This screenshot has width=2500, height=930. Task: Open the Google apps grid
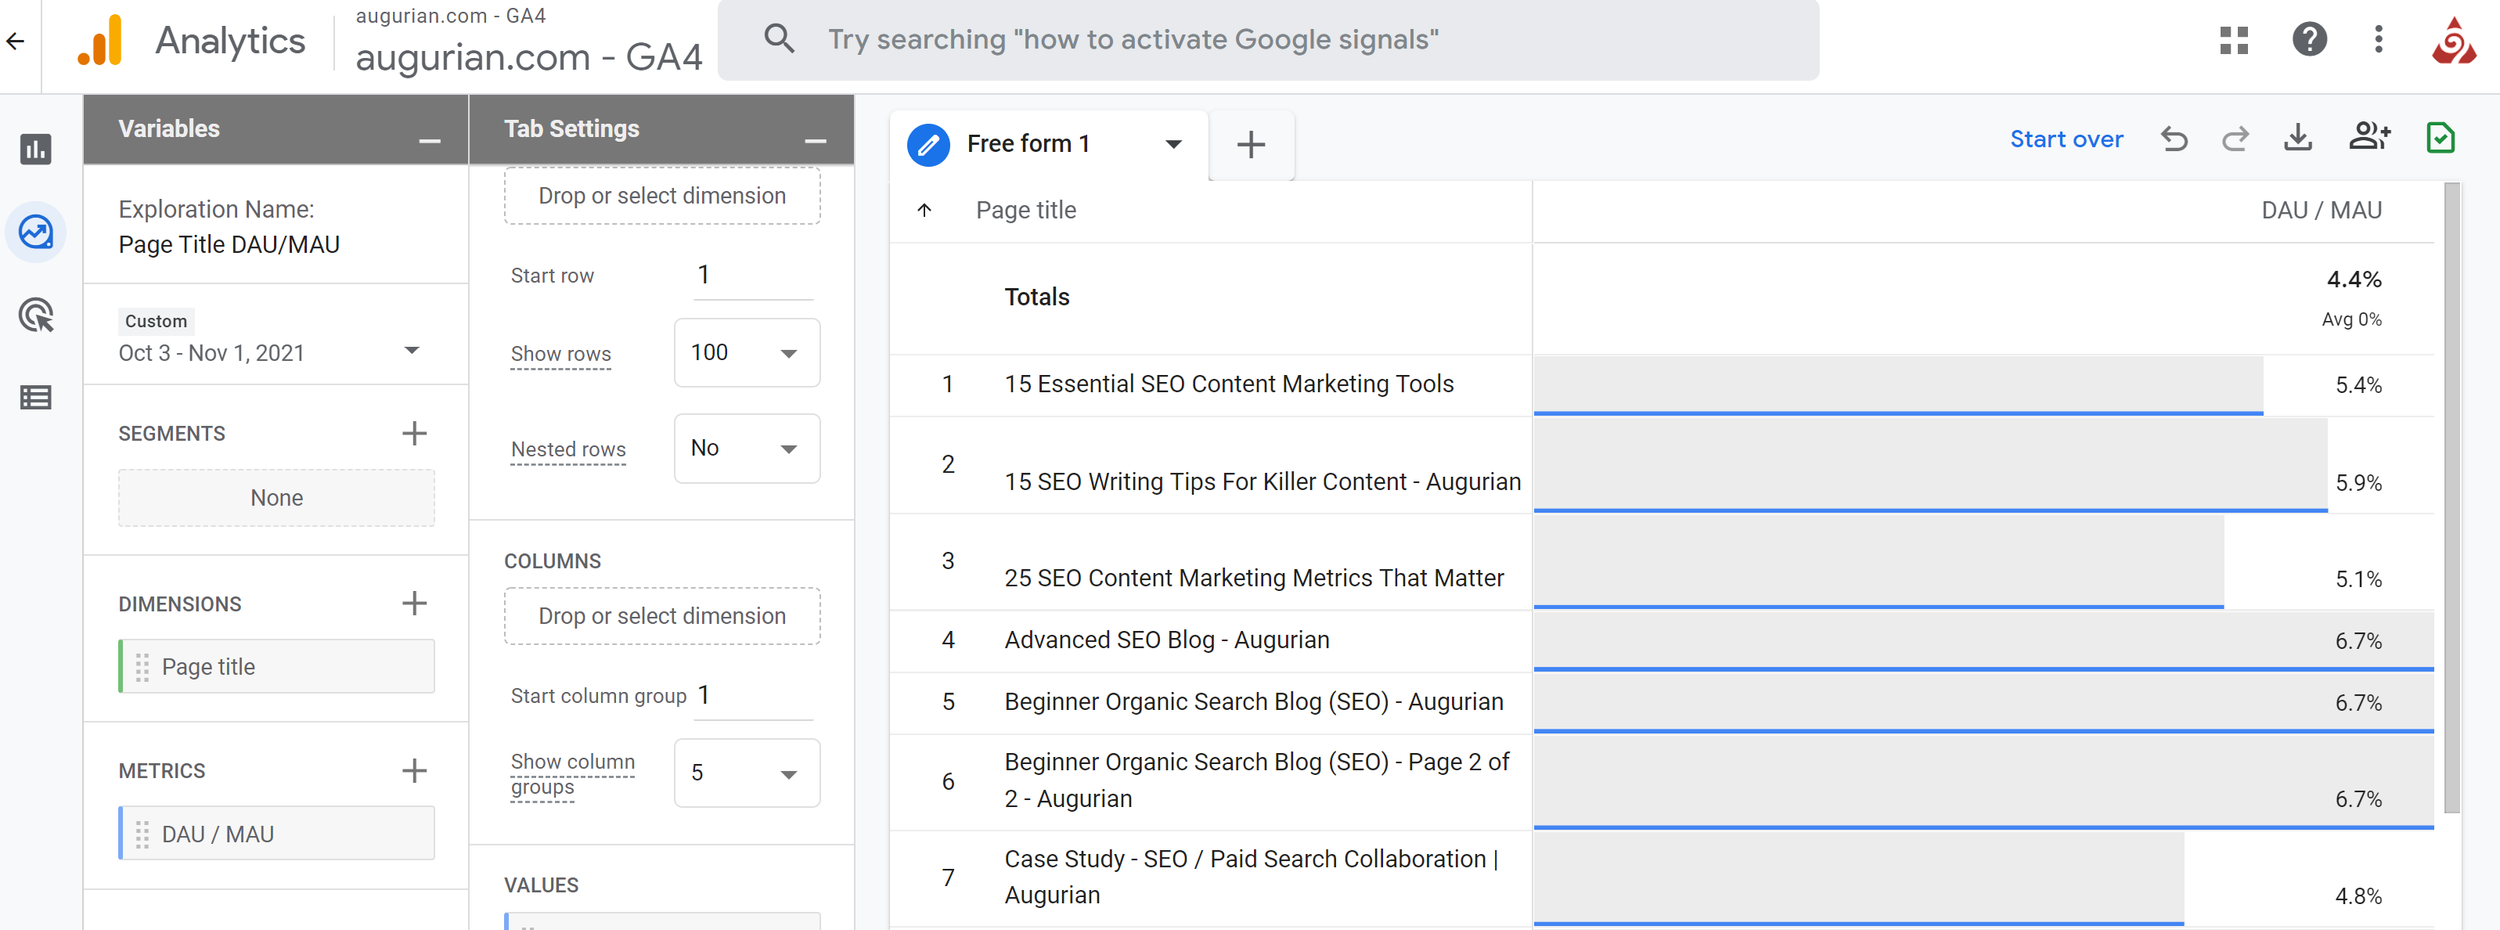coord(2234,40)
